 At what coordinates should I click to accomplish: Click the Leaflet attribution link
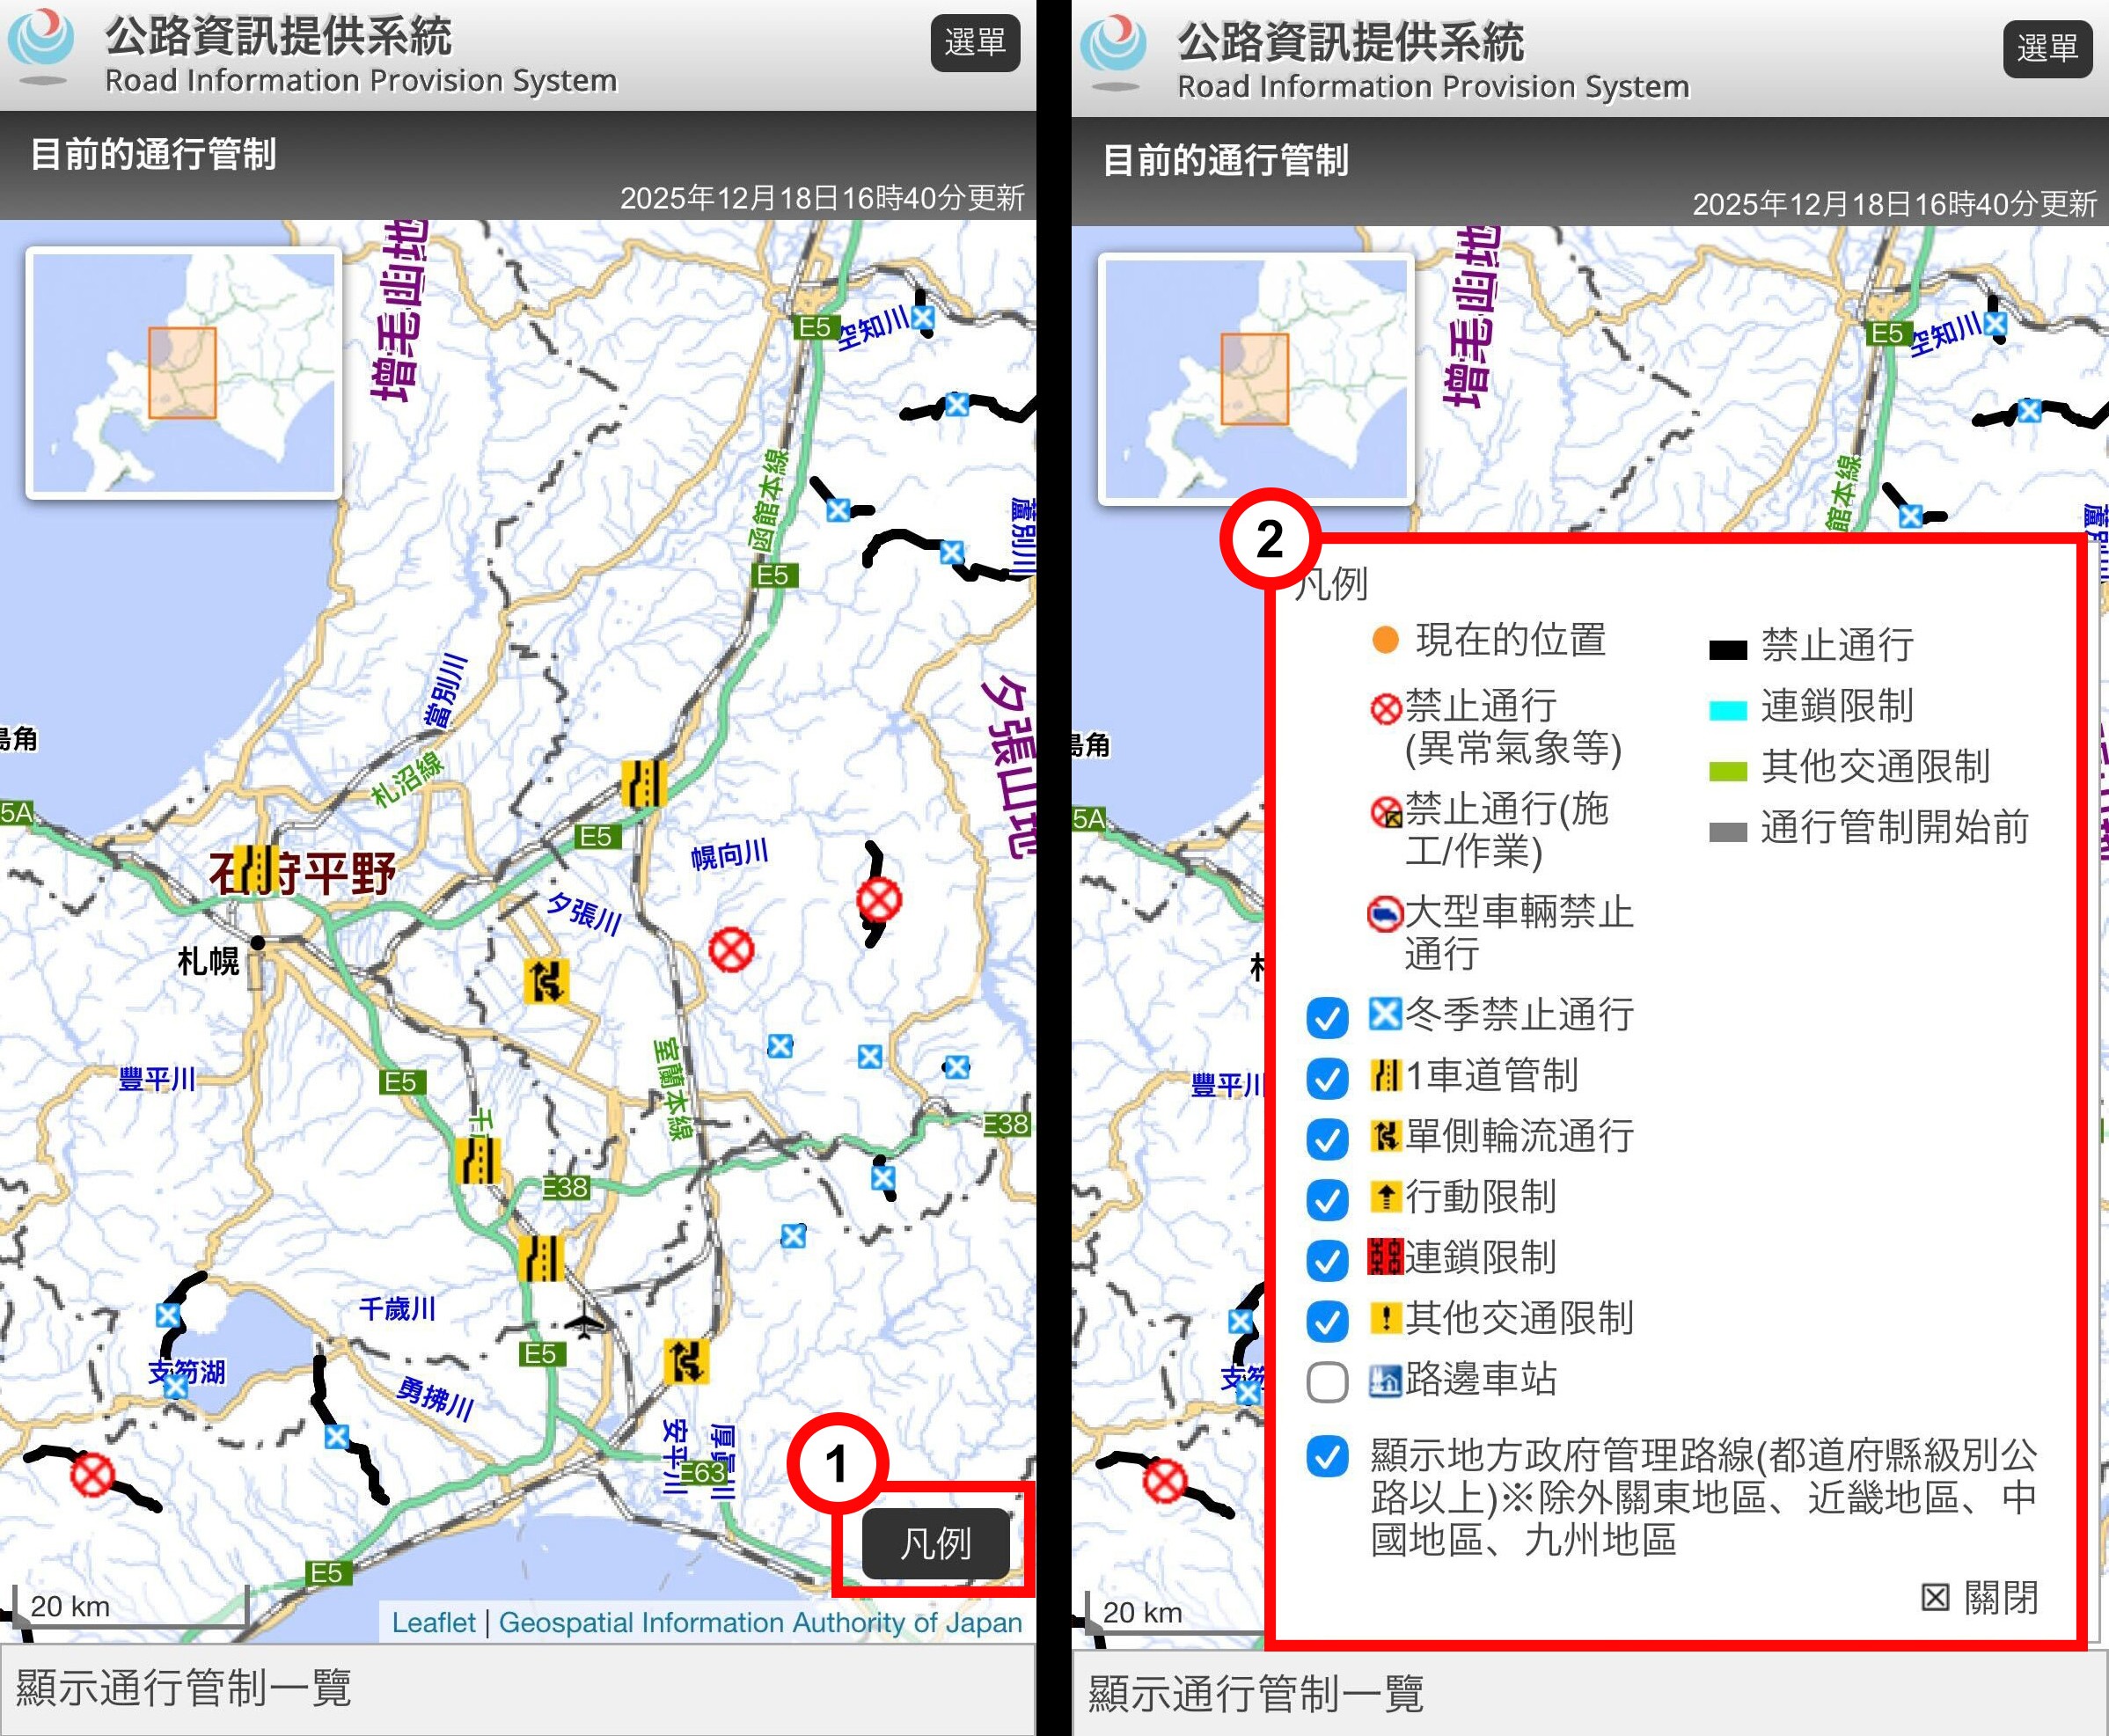(434, 1622)
